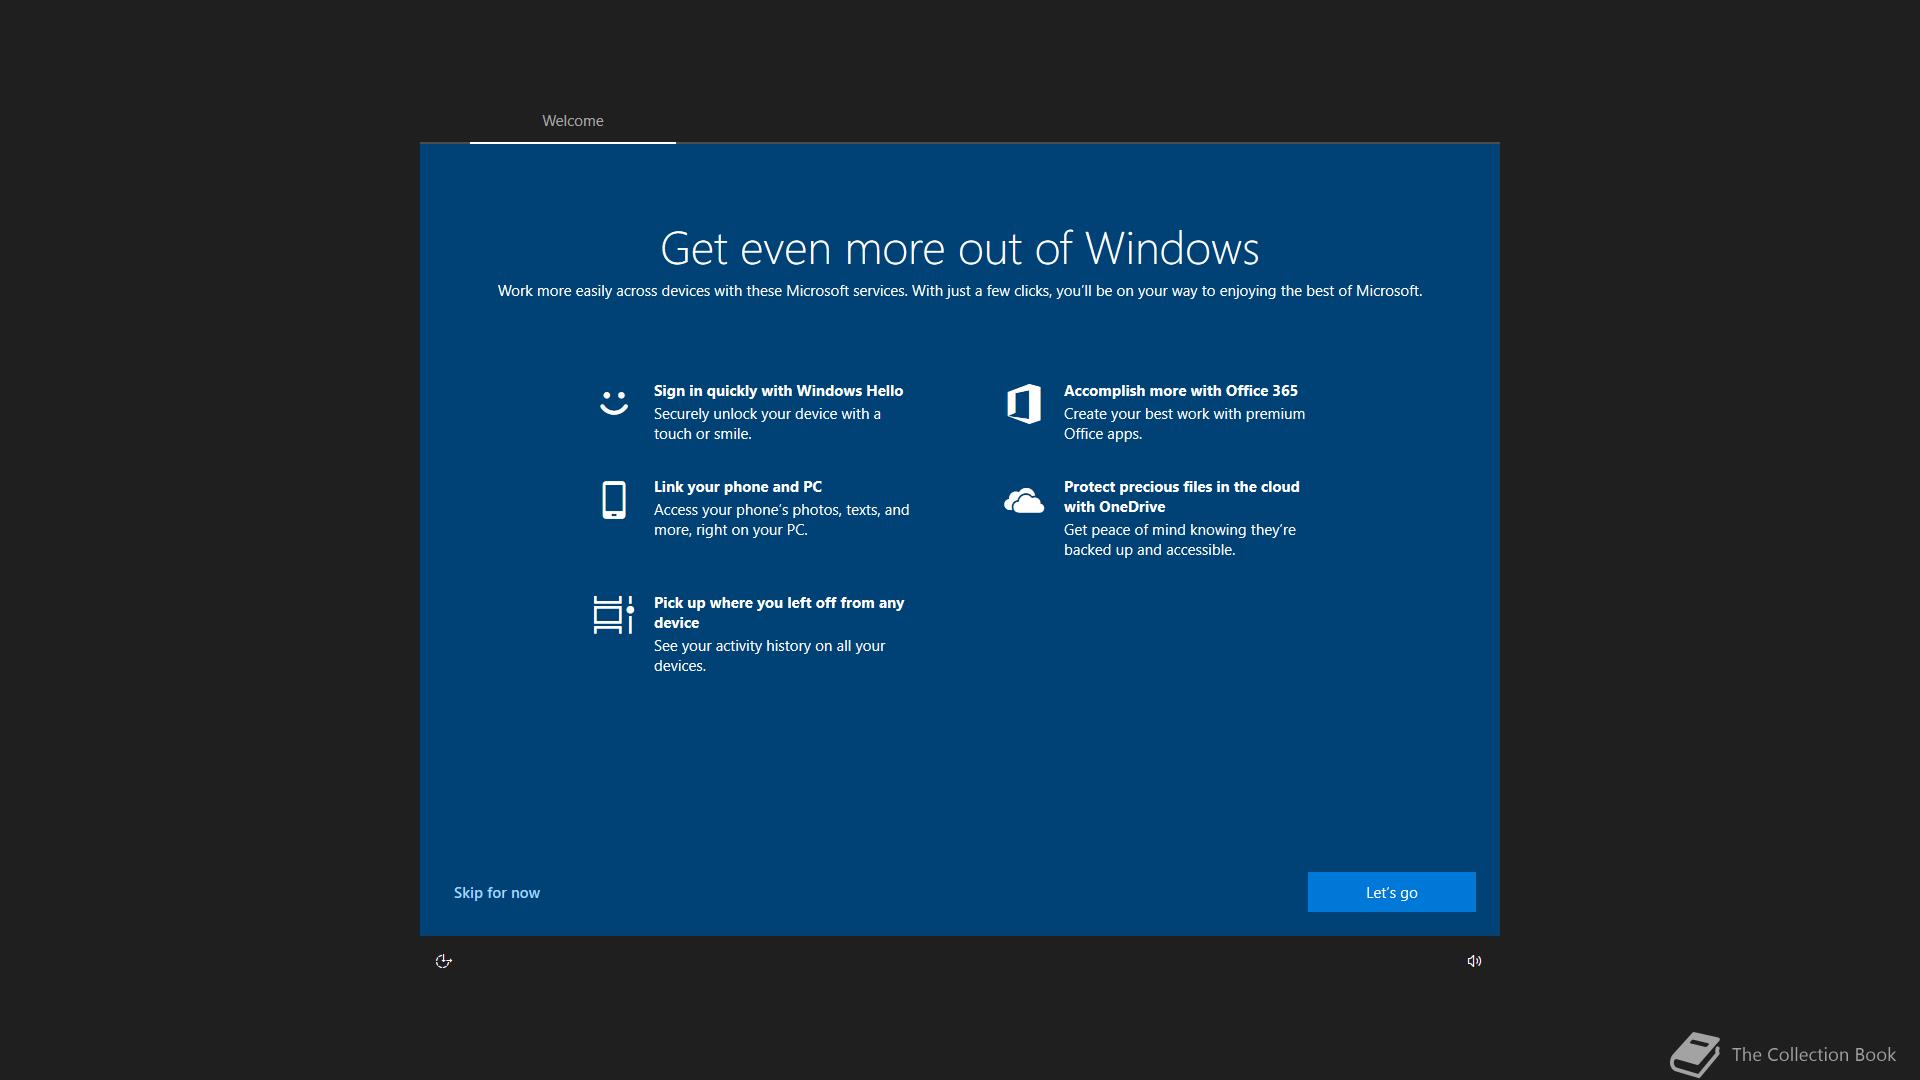The height and width of the screenshot is (1080, 1920).
Task: Click 'Accomplish more with Office 365' title
Action: pos(1181,391)
